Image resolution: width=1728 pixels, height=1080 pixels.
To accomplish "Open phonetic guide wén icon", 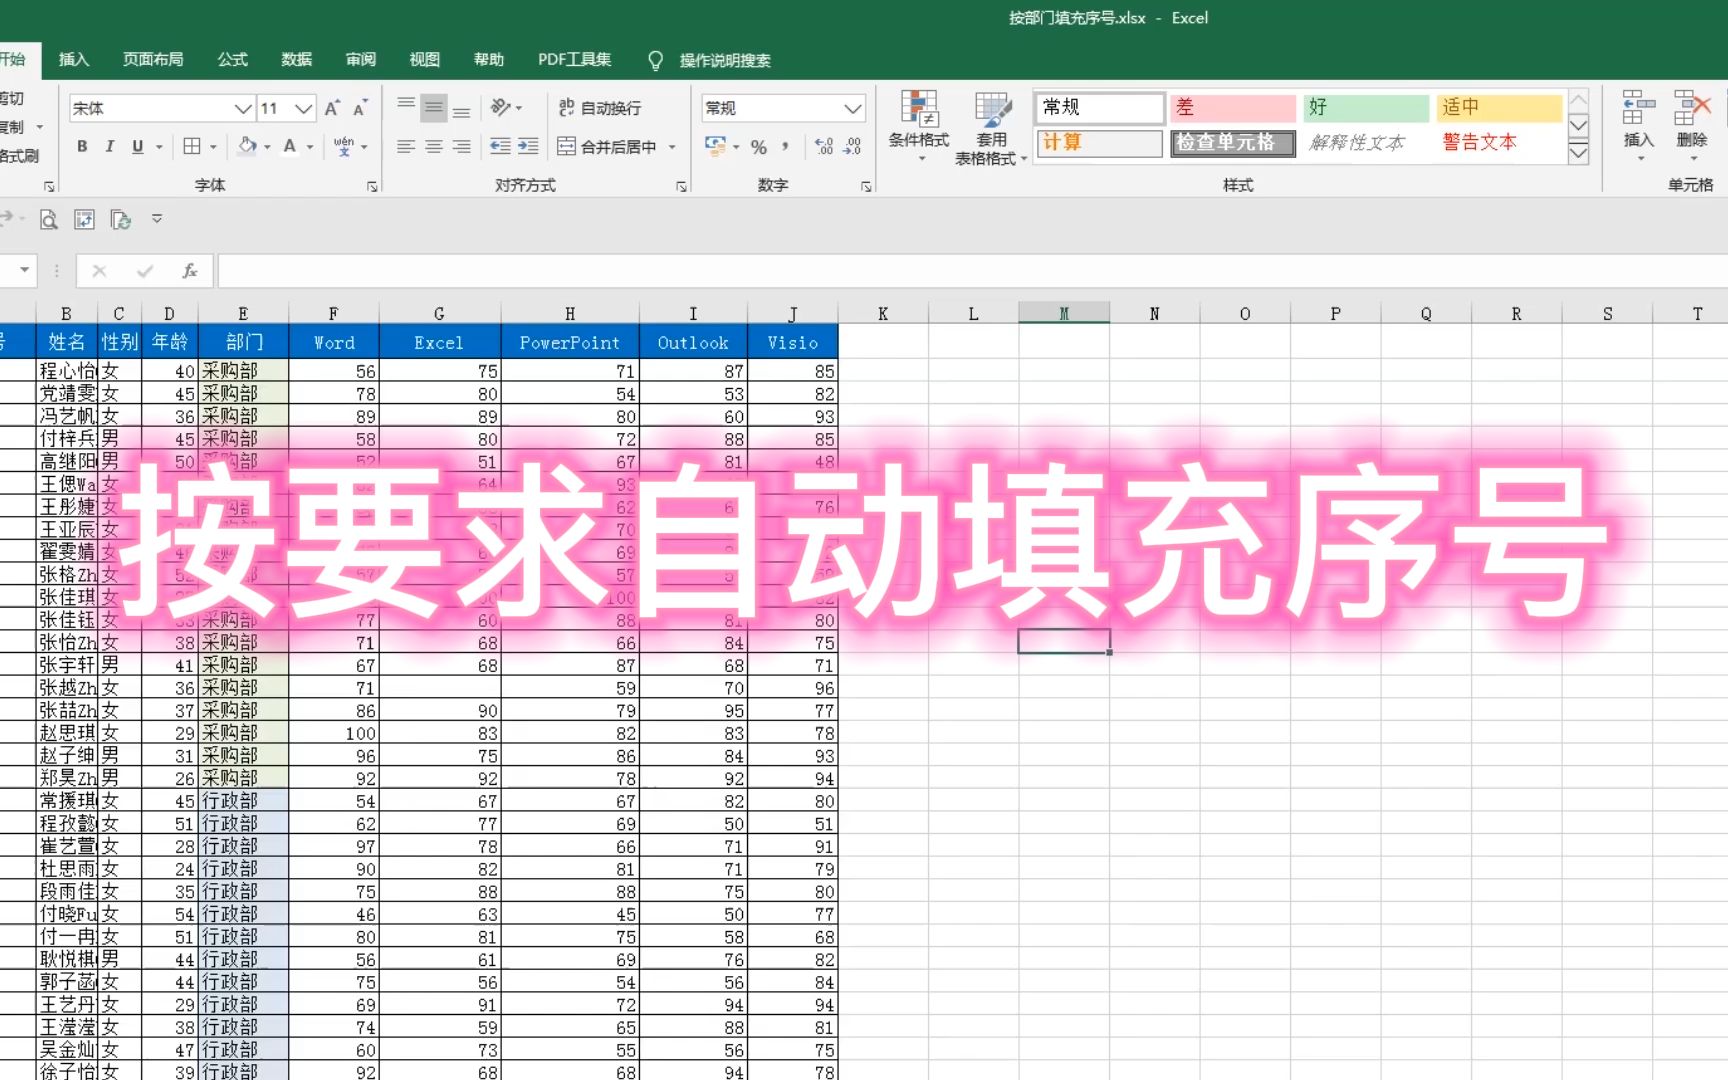I will [344, 146].
